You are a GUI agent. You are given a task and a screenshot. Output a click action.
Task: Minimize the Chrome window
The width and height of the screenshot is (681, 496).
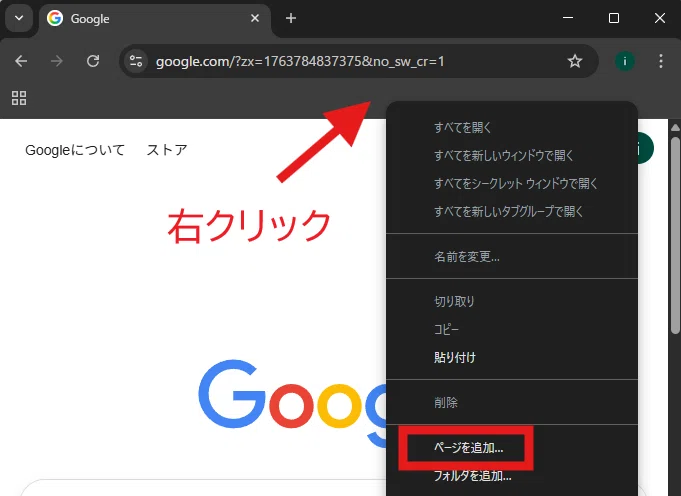(568, 18)
